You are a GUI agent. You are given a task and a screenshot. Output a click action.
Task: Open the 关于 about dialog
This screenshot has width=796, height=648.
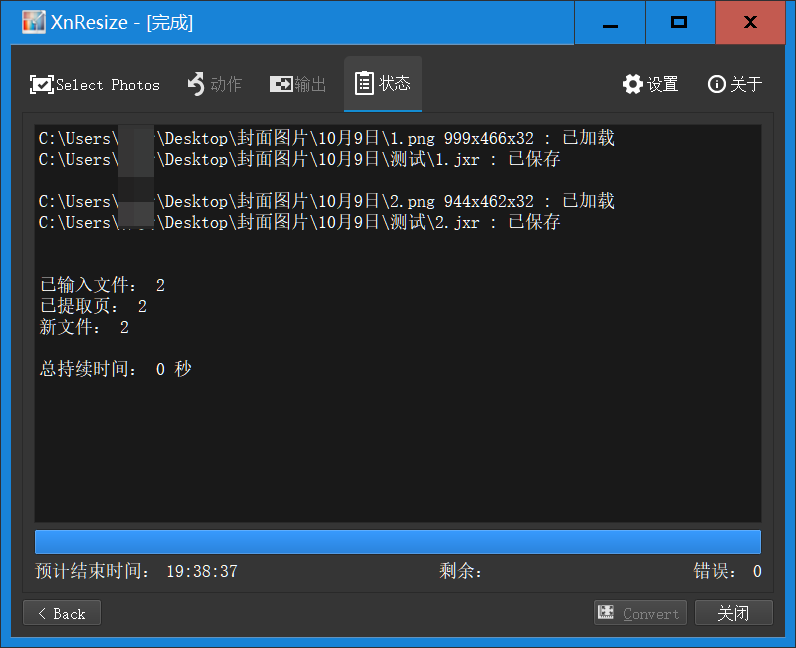(x=735, y=84)
